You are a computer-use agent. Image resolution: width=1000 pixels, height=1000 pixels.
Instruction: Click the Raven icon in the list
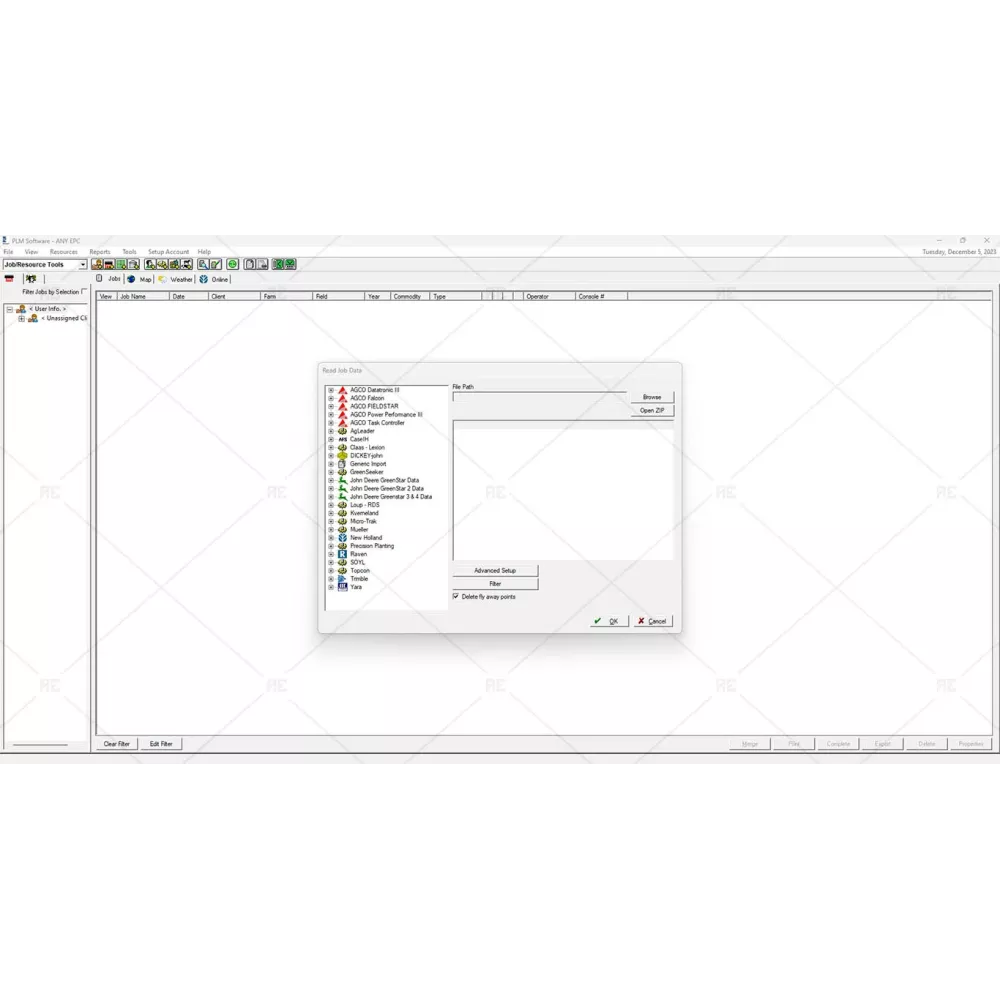coord(342,554)
